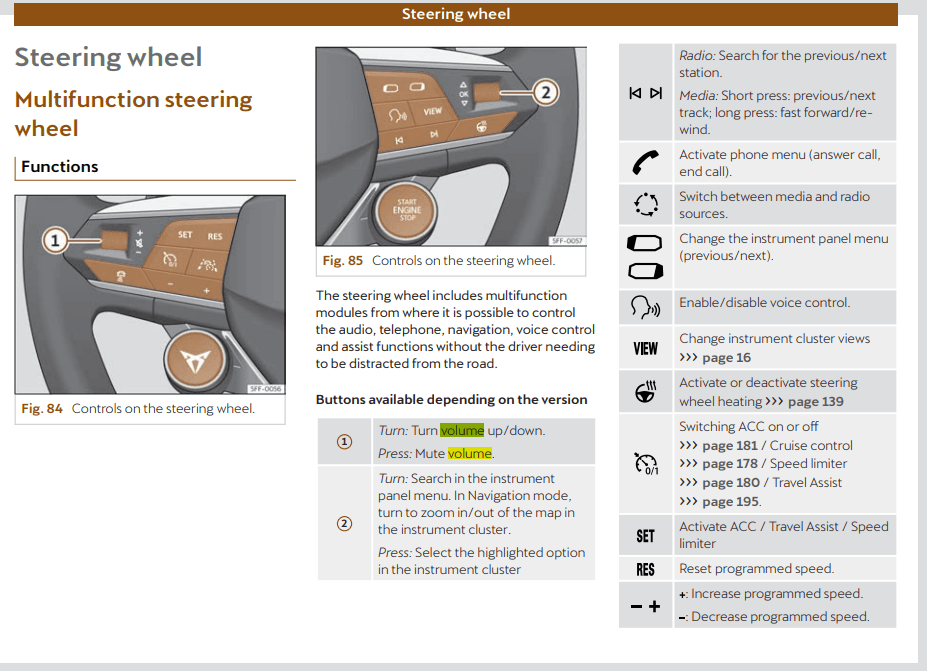Select the phone handset icon
This screenshot has width=927, height=671.
[645, 163]
